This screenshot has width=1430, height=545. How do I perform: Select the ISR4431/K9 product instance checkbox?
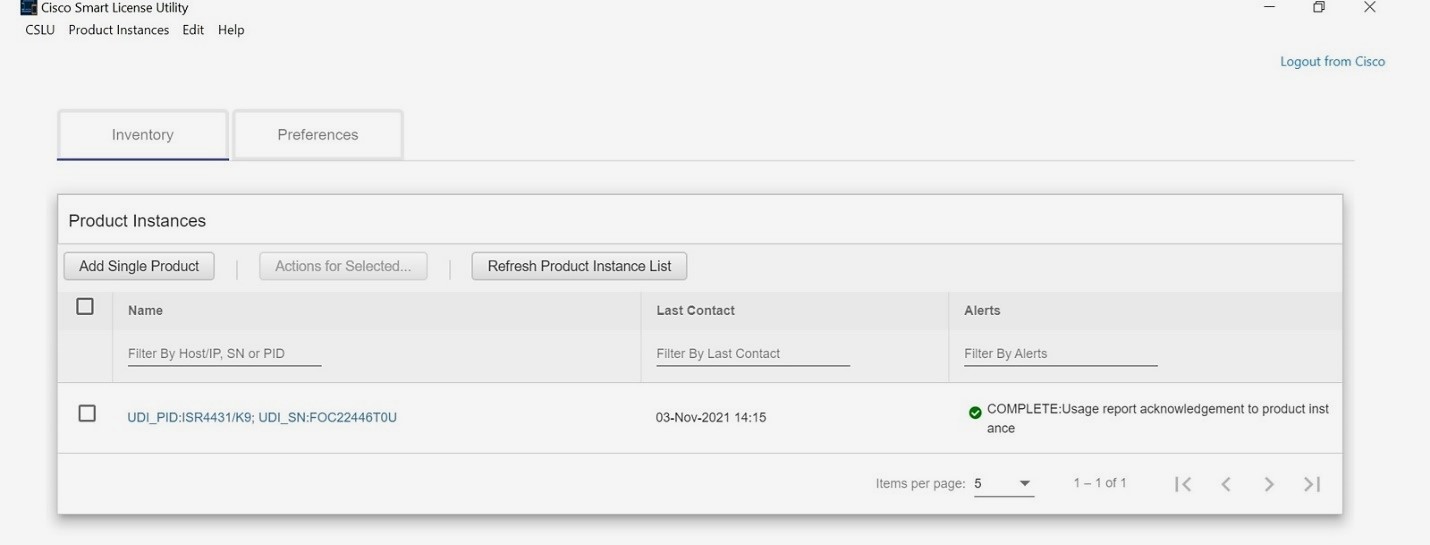pyautogui.click(x=87, y=414)
